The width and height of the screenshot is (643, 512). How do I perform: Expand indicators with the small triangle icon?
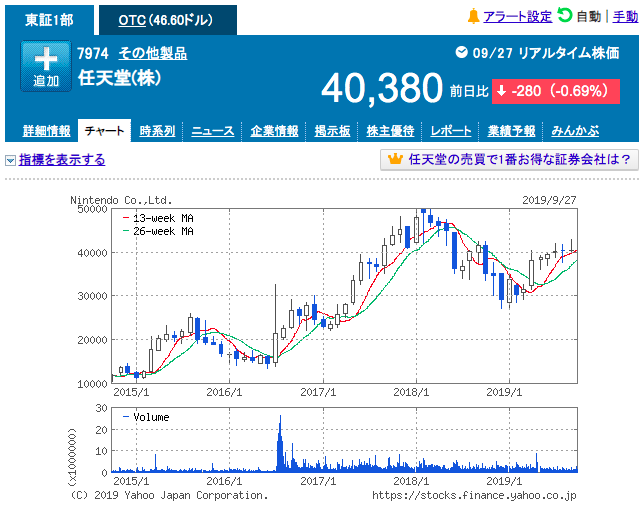(10, 160)
